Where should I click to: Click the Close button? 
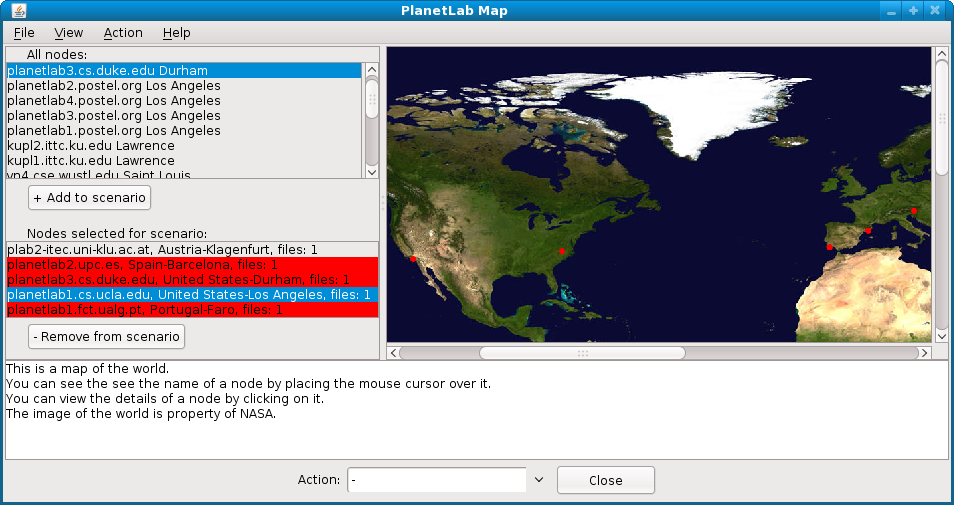coord(605,480)
